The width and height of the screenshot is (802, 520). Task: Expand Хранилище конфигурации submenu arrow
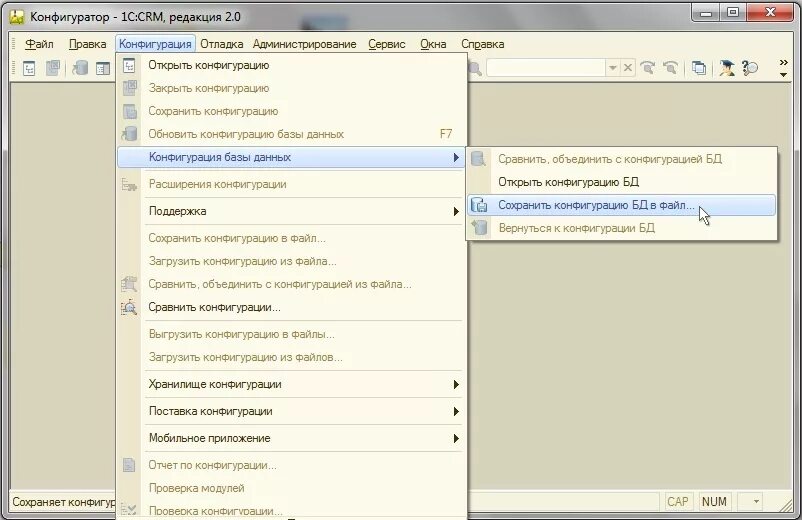[x=456, y=385]
